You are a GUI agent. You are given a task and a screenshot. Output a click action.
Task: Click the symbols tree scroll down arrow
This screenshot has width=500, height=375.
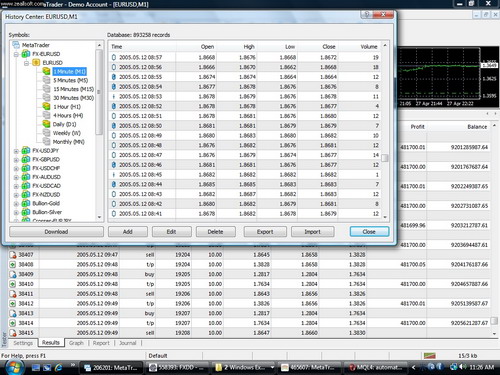pos(99,217)
